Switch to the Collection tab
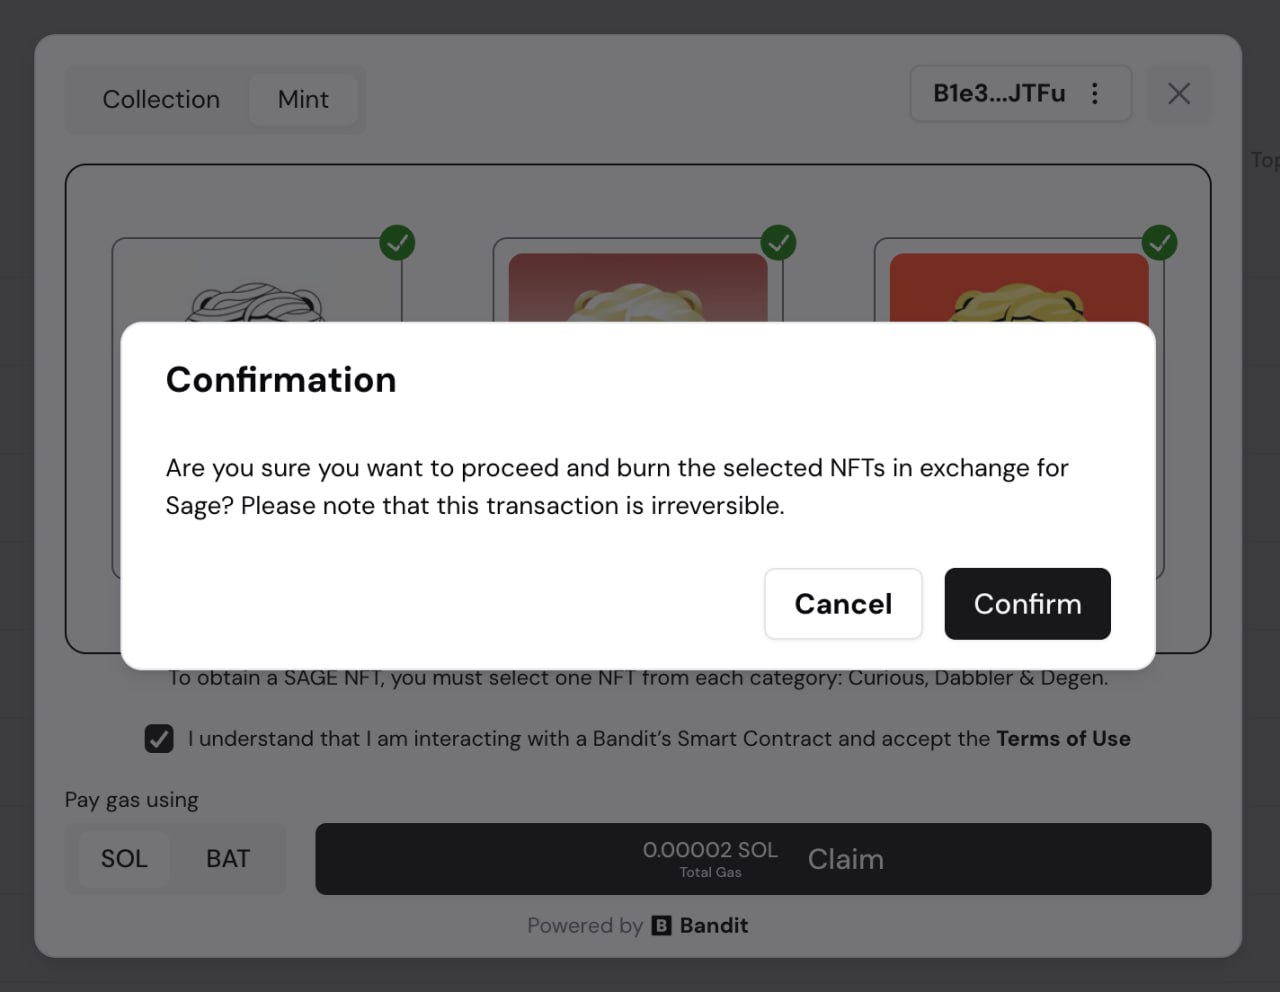 160,99
